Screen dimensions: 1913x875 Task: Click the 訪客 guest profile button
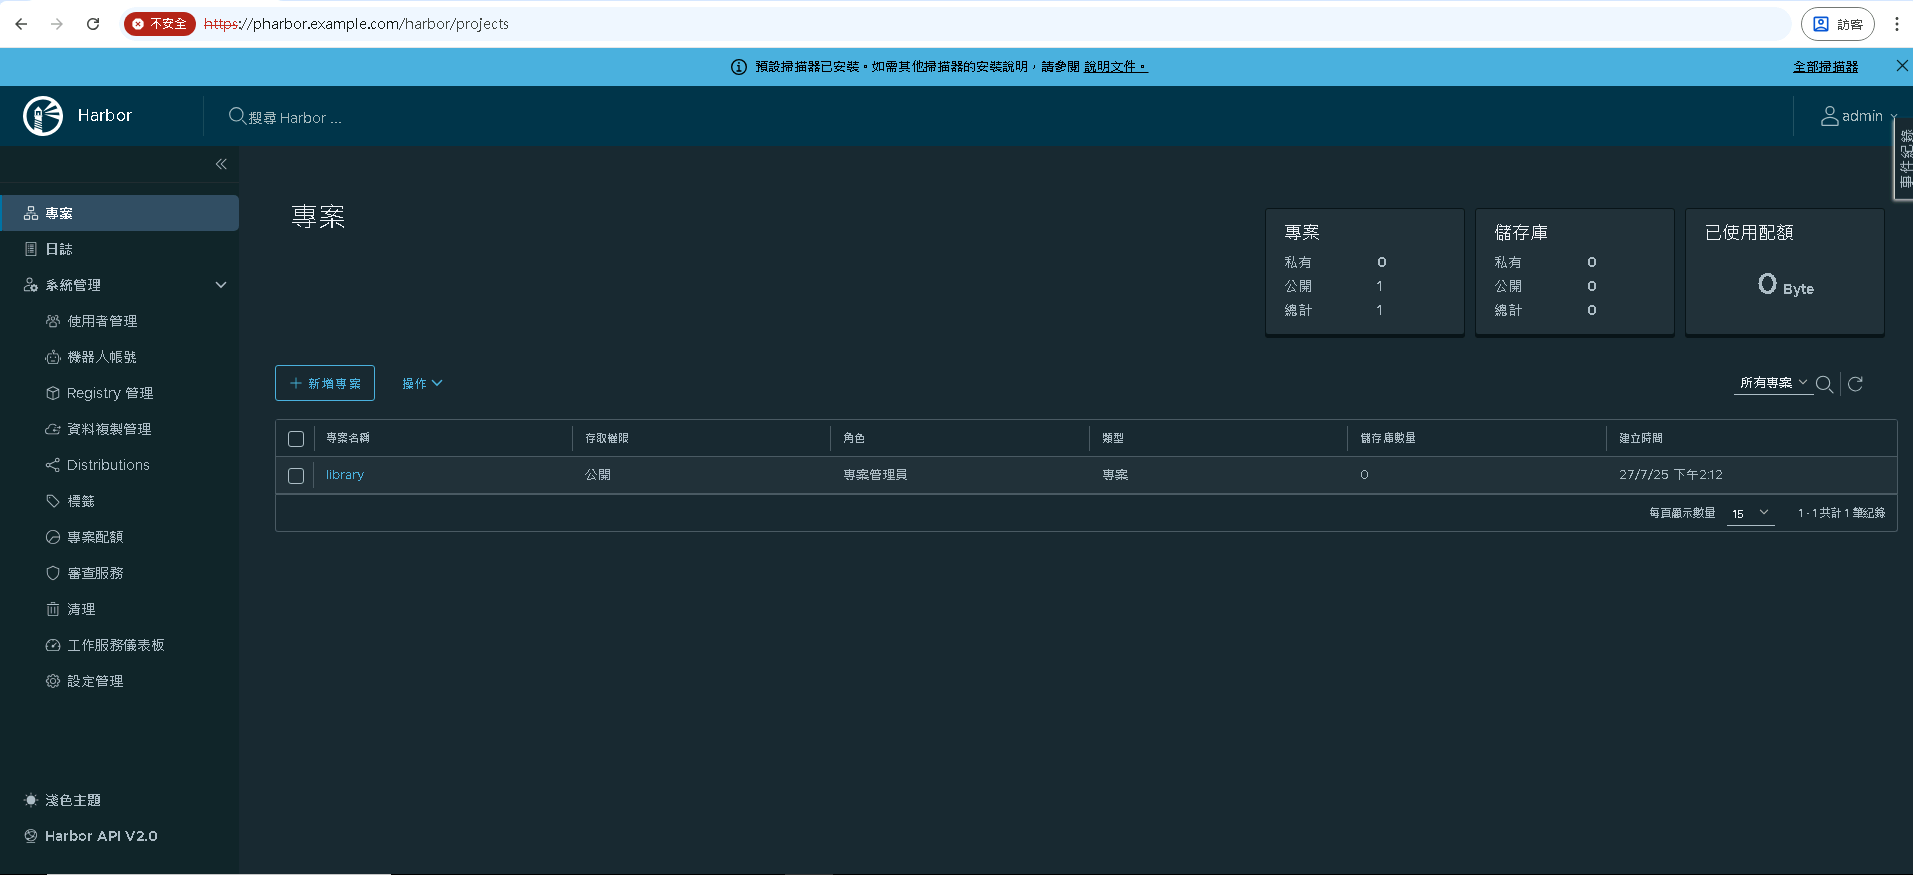pyautogui.click(x=1838, y=24)
